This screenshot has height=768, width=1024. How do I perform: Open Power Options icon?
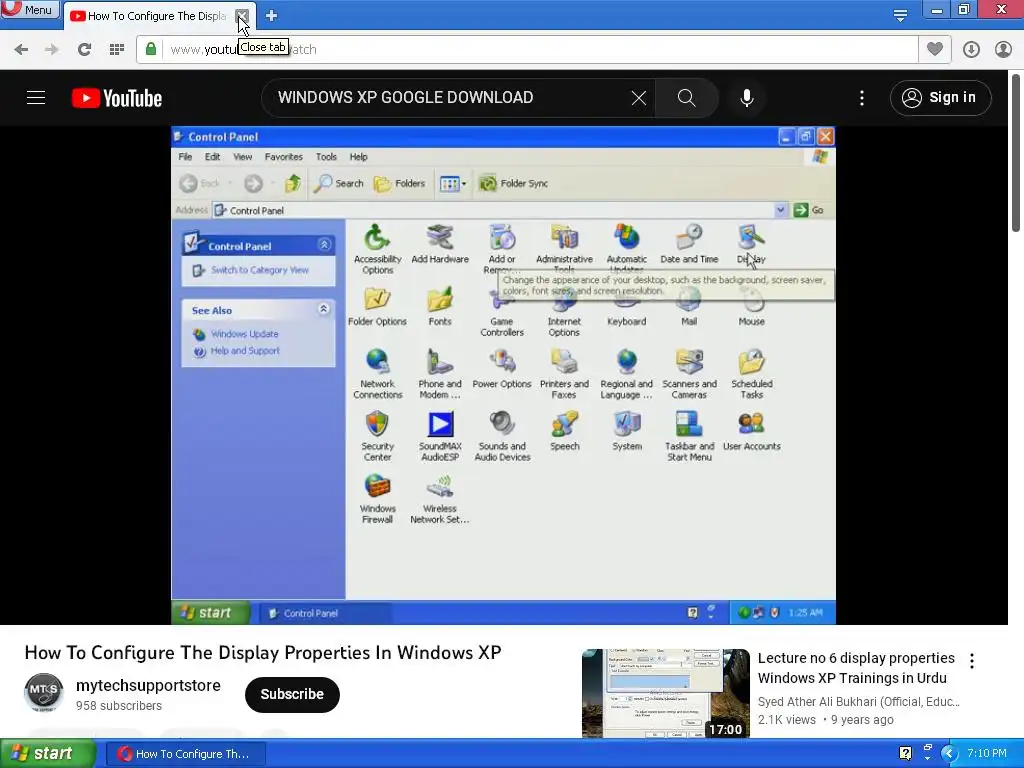tap(502, 368)
